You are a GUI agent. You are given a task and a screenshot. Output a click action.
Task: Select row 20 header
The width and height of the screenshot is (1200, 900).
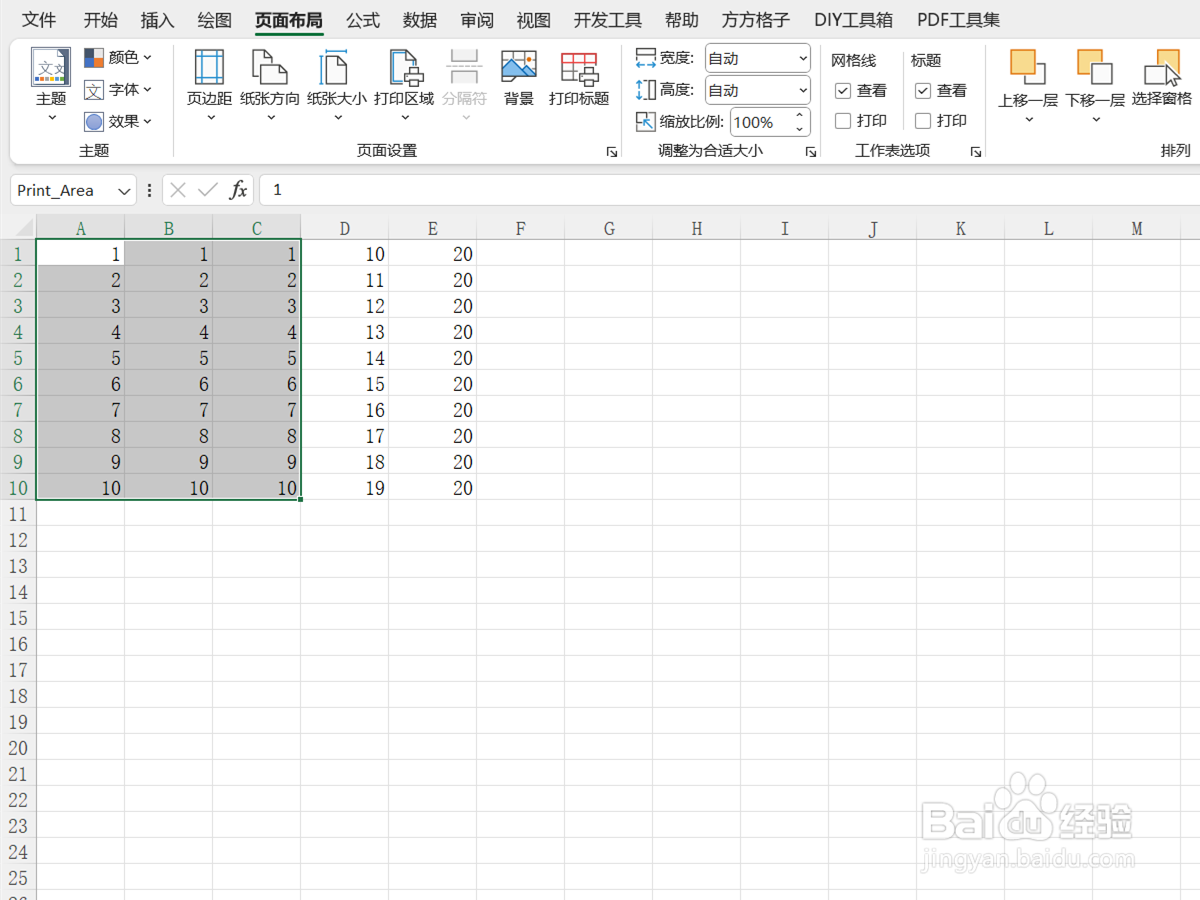coord(18,748)
